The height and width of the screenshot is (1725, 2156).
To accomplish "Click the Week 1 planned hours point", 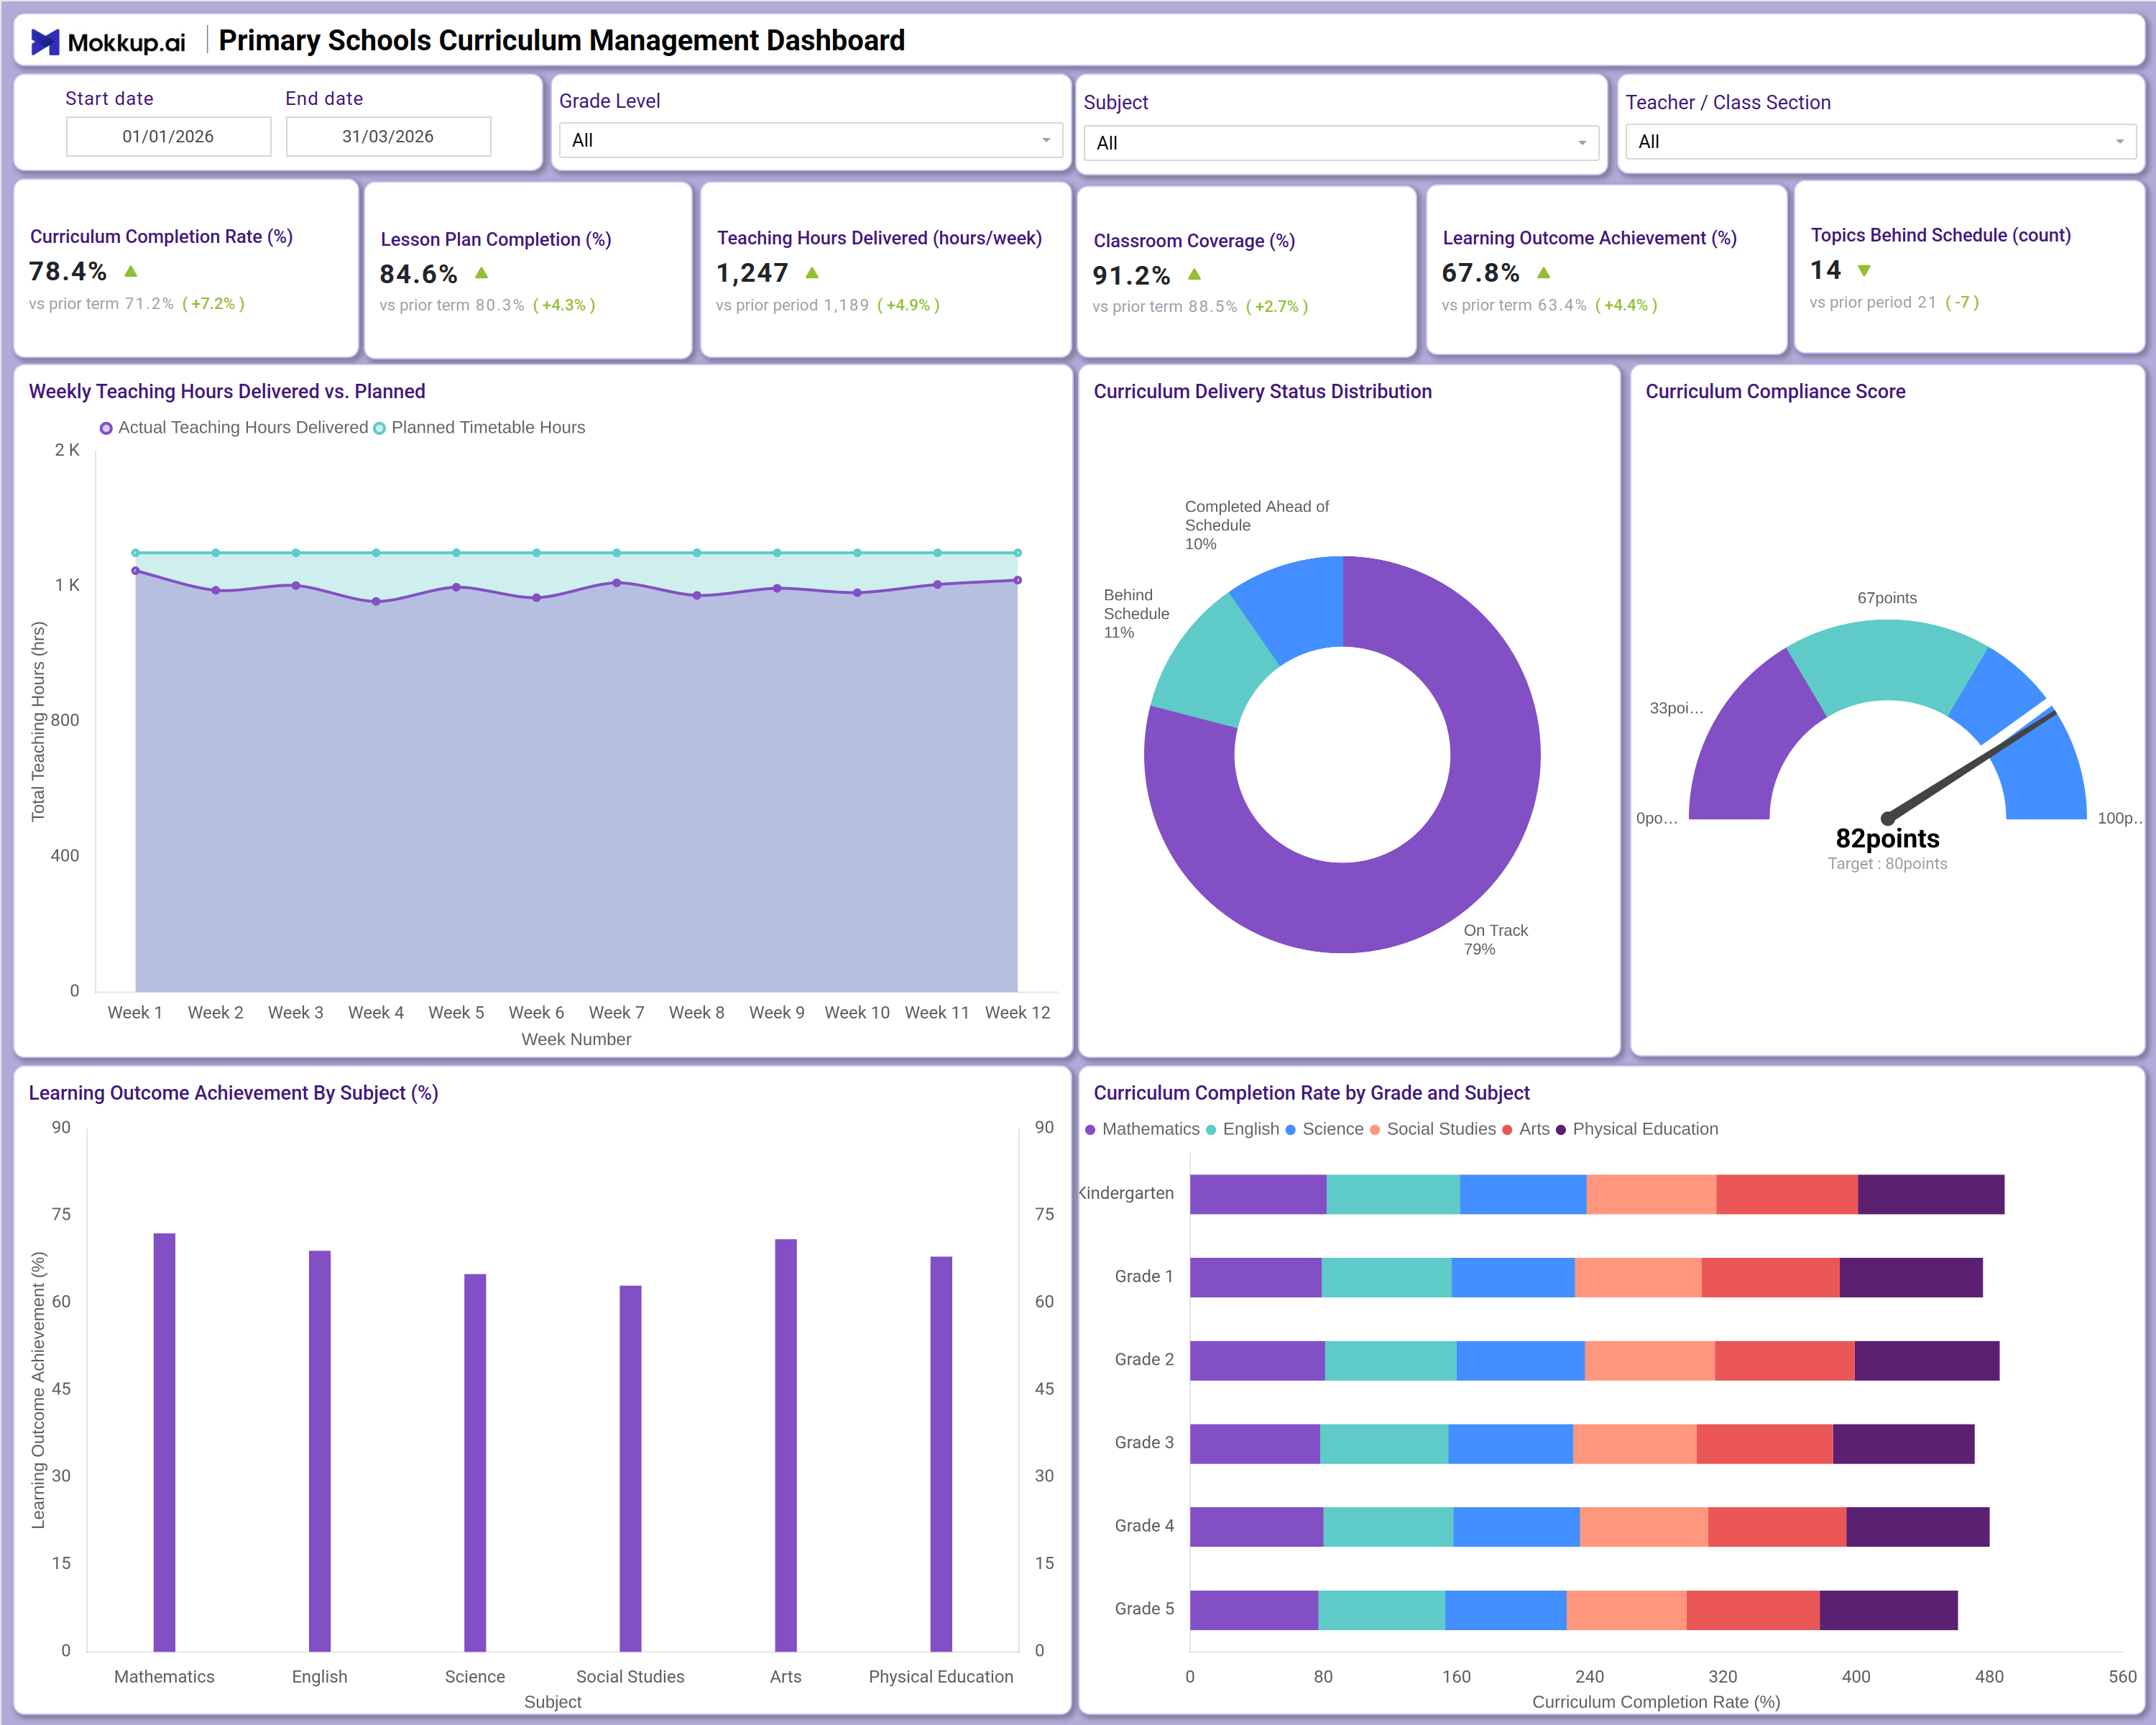I will [x=136, y=553].
